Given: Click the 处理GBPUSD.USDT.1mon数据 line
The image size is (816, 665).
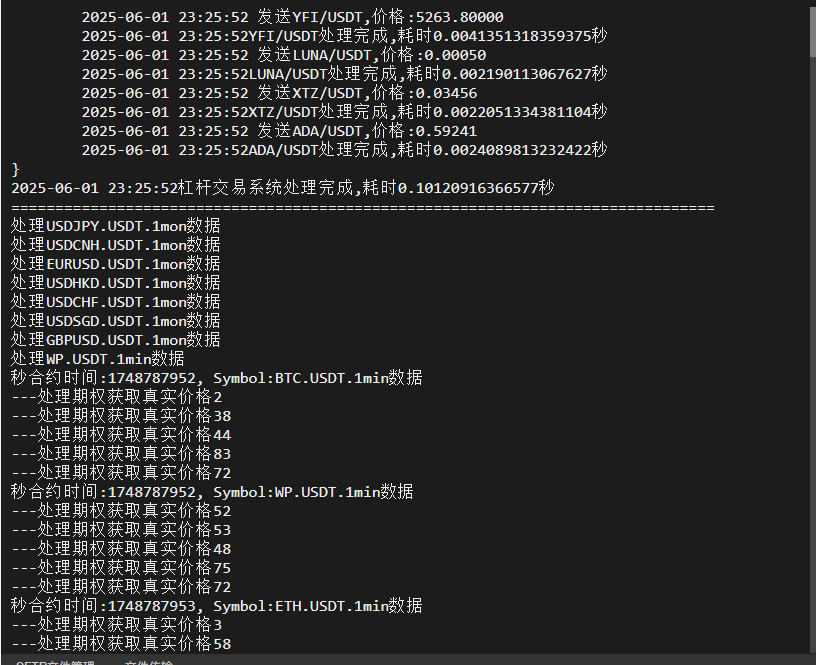Looking at the screenshot, I should [116, 340].
